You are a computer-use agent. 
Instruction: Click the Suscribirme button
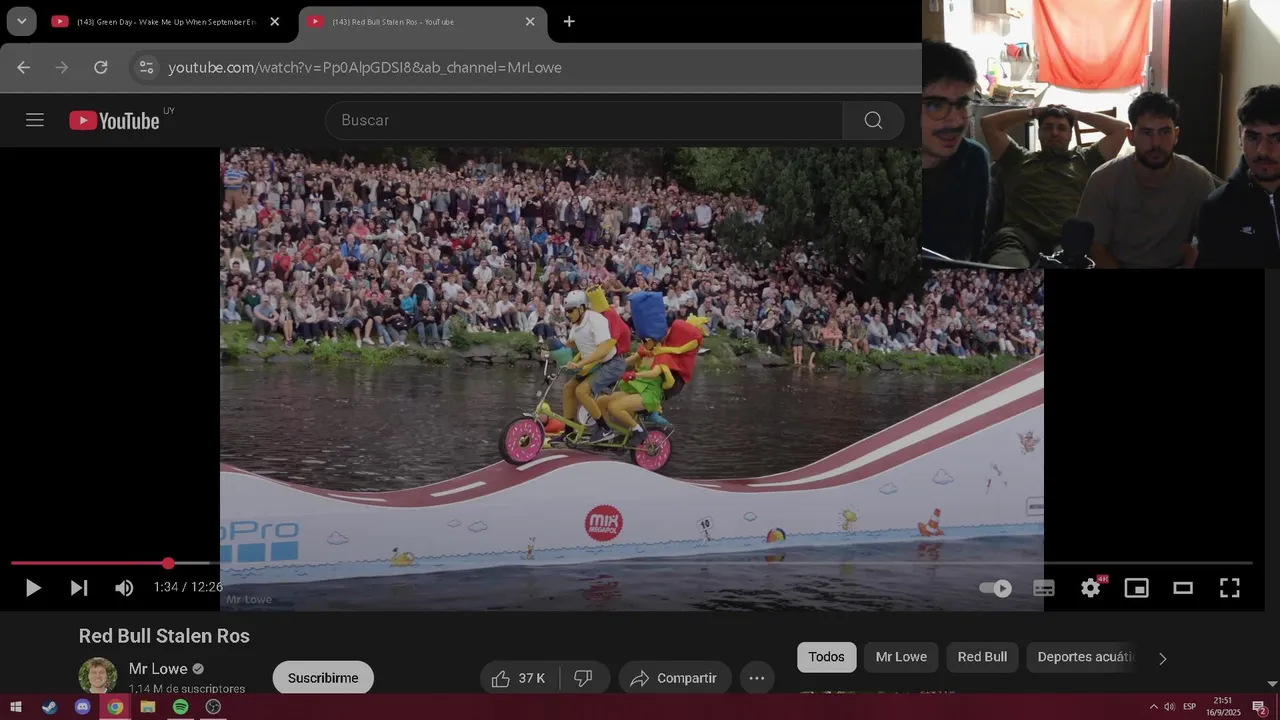click(323, 678)
